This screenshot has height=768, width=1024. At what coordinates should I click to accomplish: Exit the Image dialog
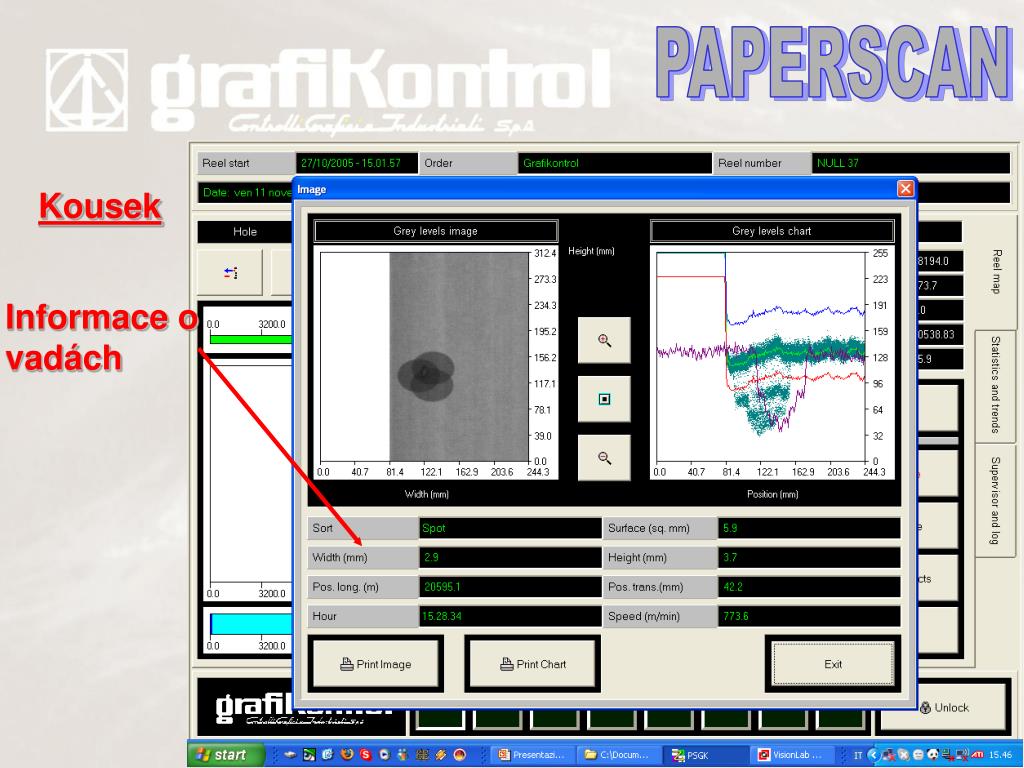833,664
